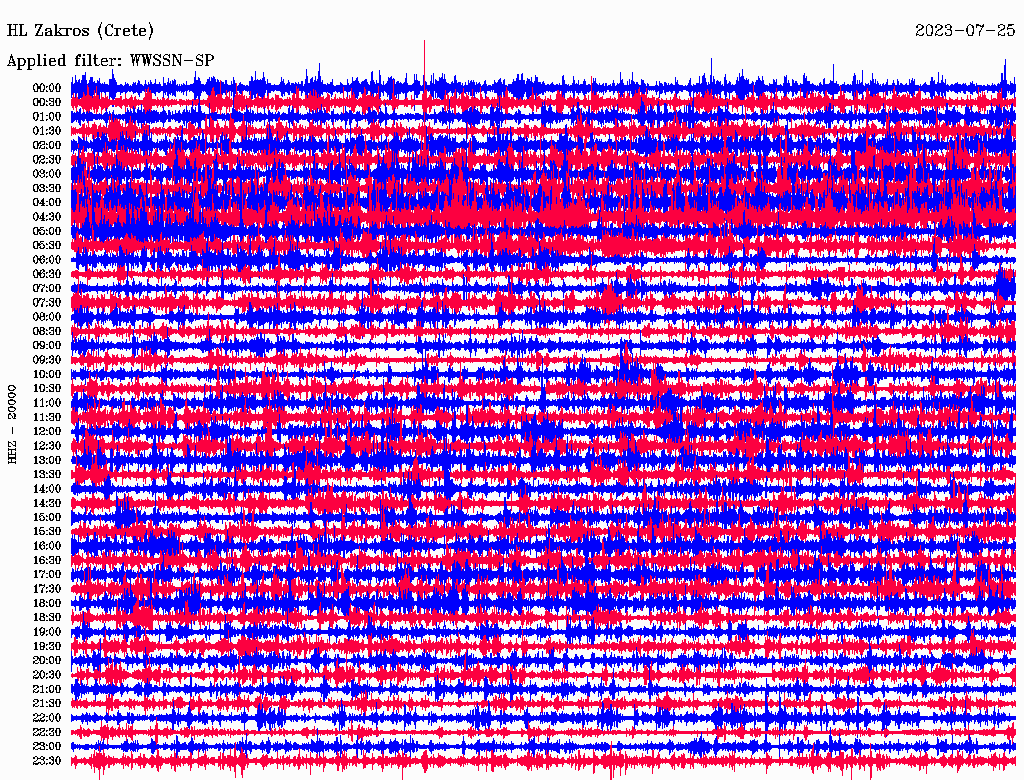
Task: Select the 20:30 time label
Action: 47,675
